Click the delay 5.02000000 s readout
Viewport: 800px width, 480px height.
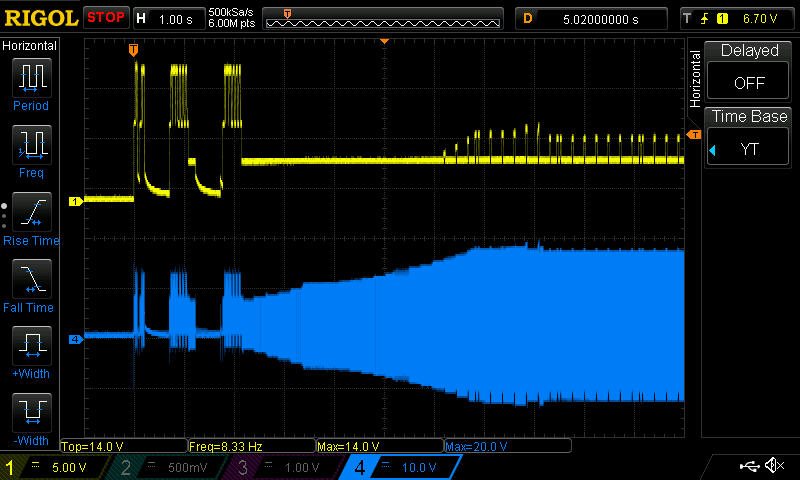[601, 19]
